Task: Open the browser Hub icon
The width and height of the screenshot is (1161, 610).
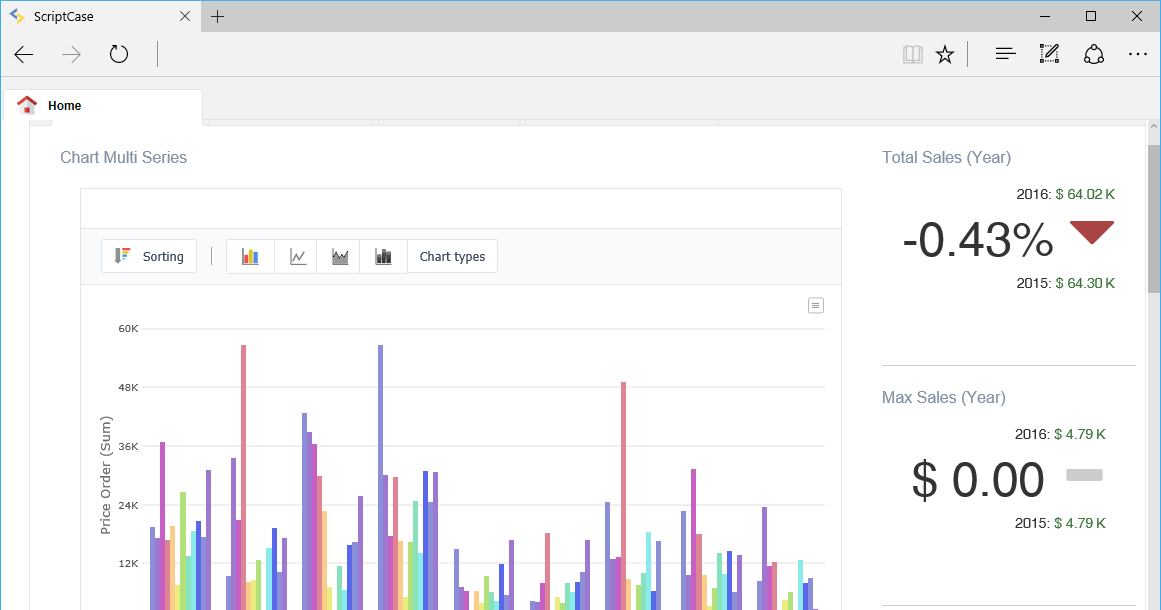Action: [1006, 54]
